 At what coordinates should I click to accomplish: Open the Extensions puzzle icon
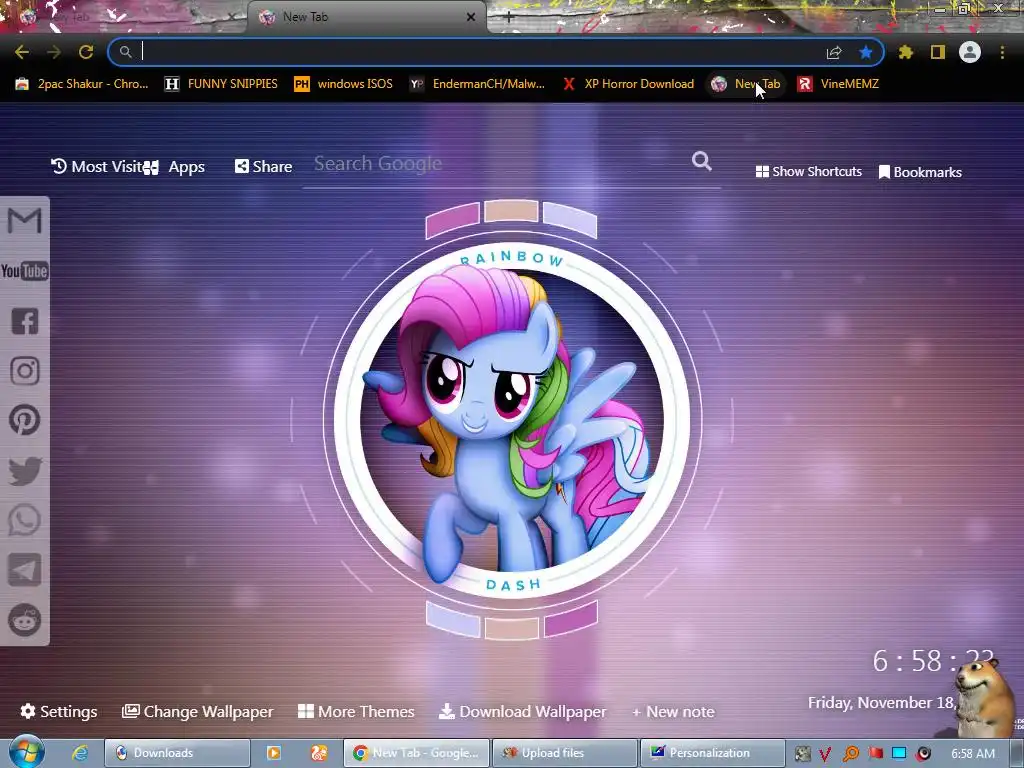905,52
